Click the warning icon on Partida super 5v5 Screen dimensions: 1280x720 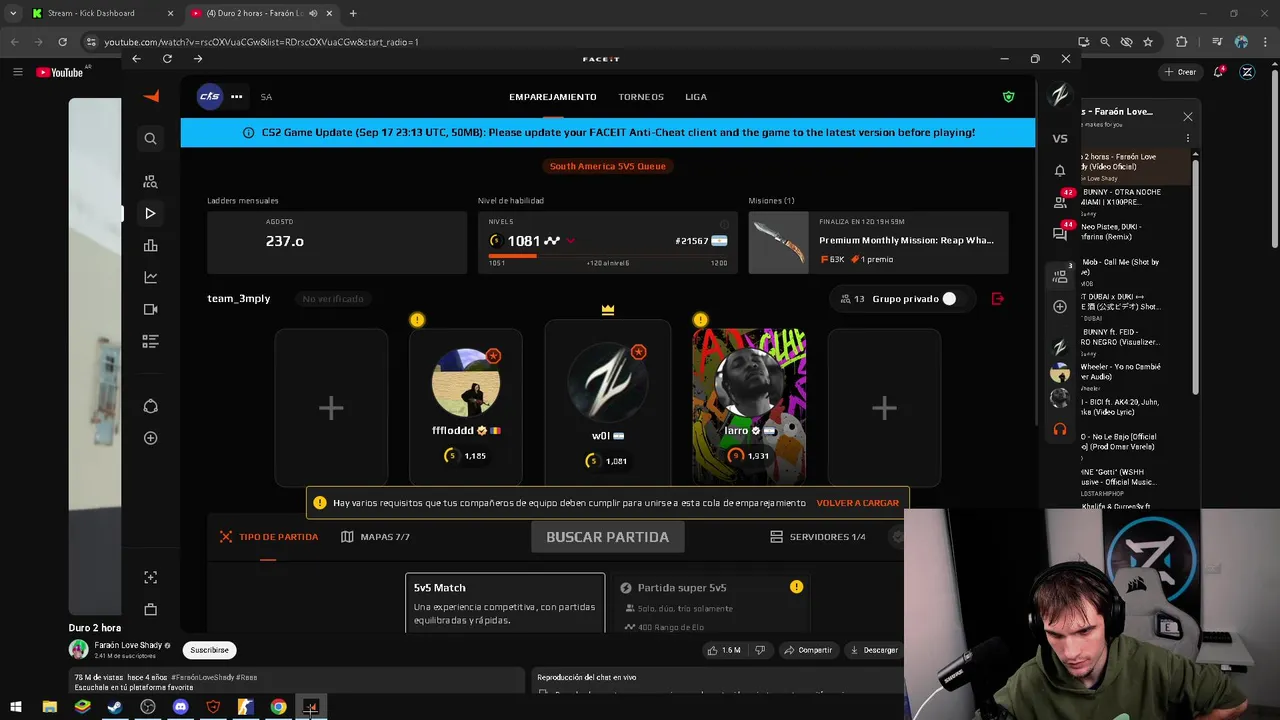796,587
